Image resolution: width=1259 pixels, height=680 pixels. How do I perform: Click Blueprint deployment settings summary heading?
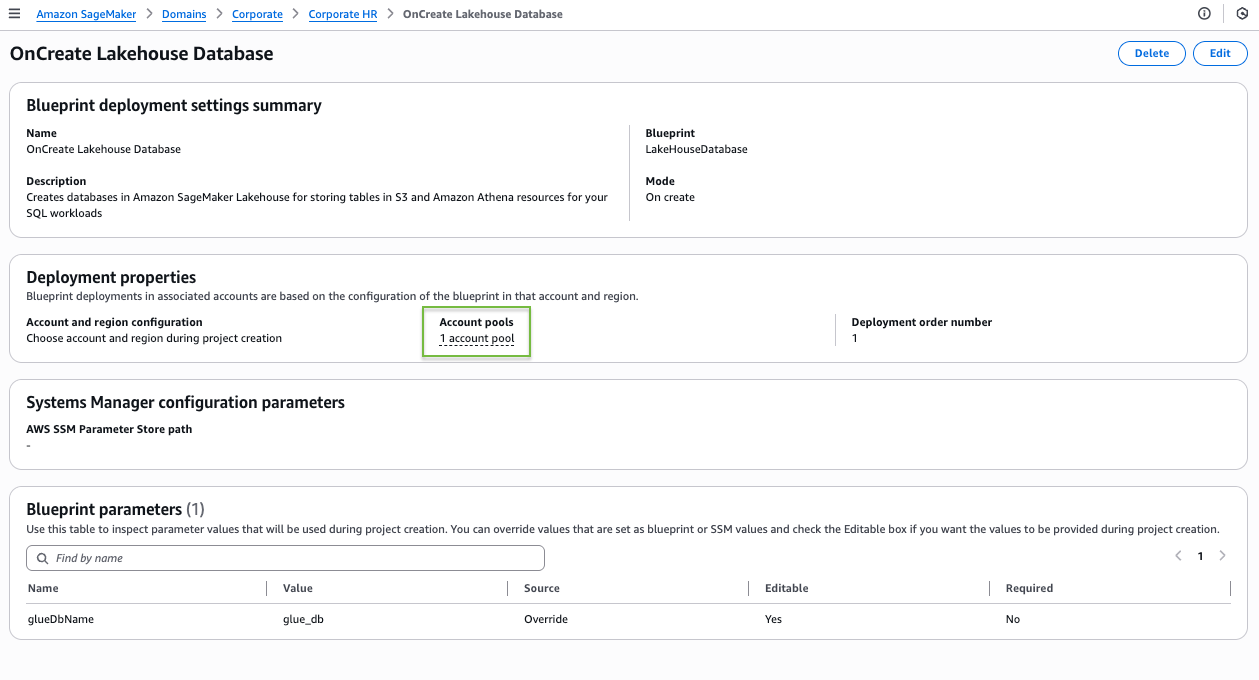click(x=174, y=105)
